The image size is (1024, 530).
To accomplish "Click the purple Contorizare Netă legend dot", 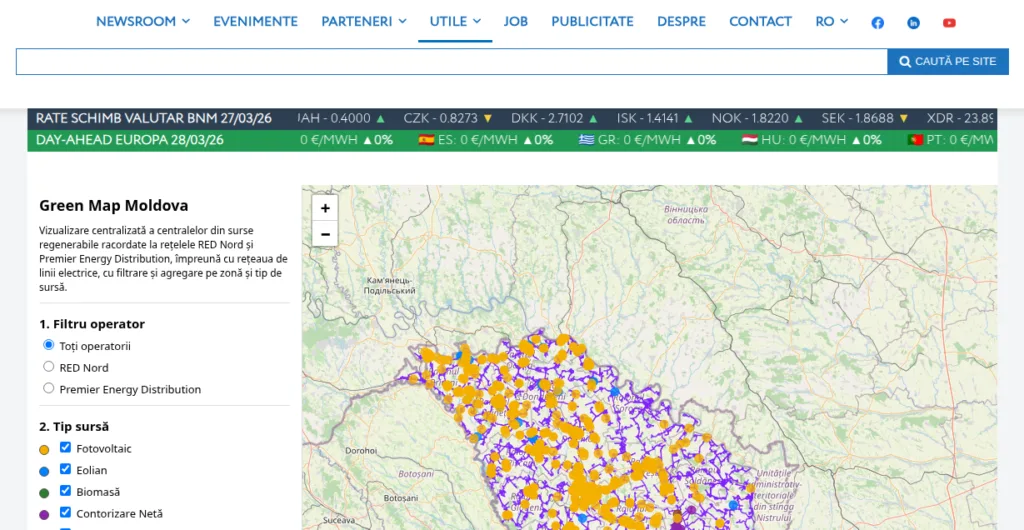I will [x=44, y=515].
